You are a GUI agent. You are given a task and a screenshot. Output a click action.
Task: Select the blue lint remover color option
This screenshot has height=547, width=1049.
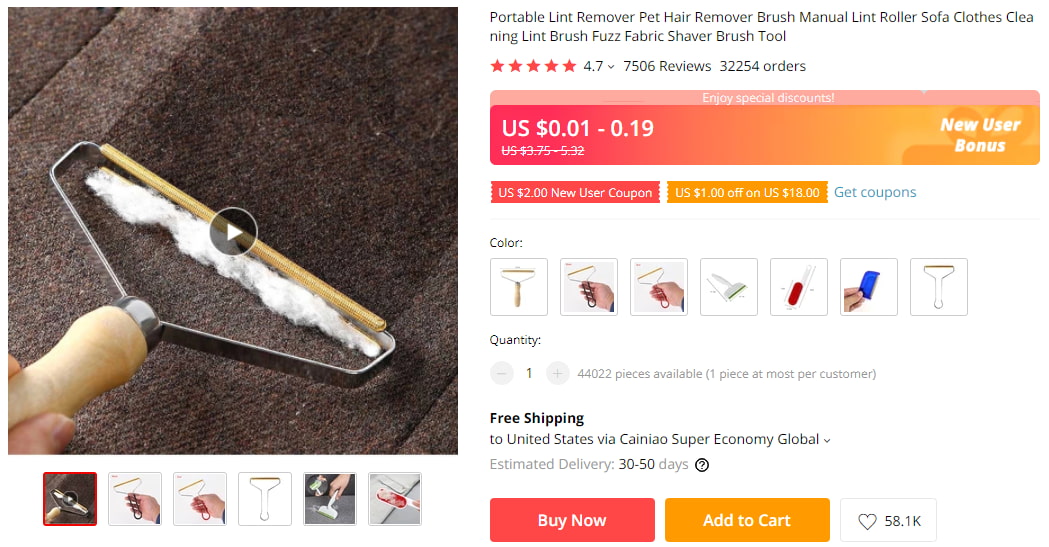click(869, 287)
